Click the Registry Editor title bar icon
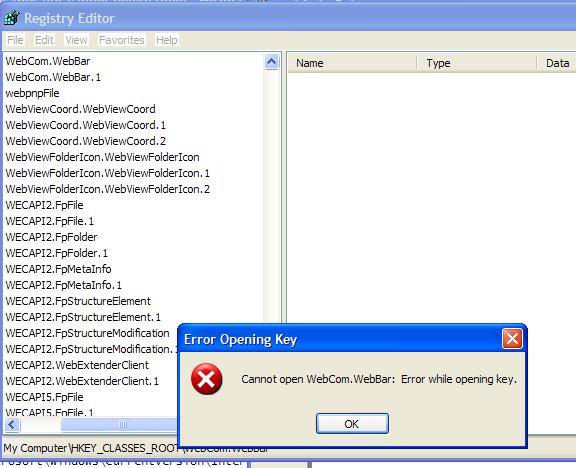Viewport: 576px width, 468px height. pyautogui.click(x=11, y=18)
